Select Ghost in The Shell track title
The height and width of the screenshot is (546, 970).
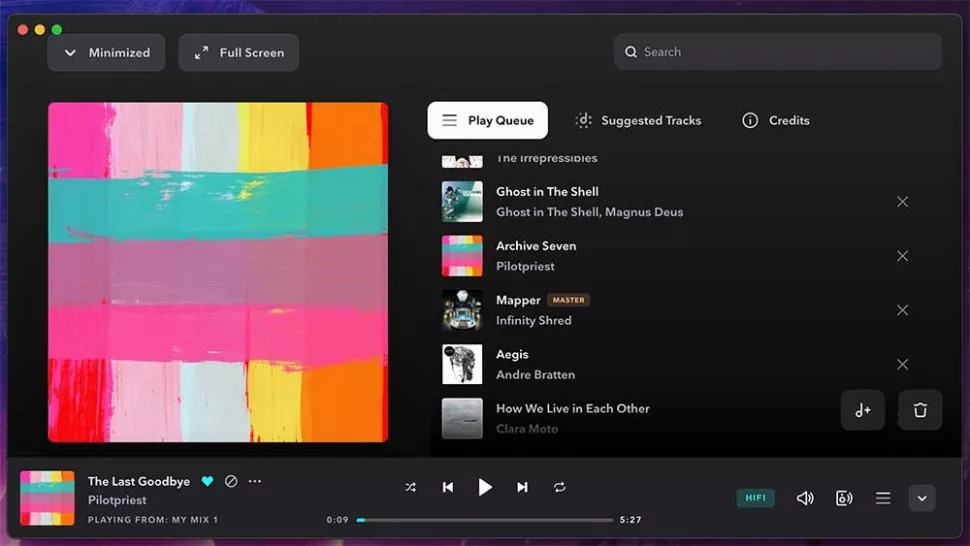pos(547,192)
